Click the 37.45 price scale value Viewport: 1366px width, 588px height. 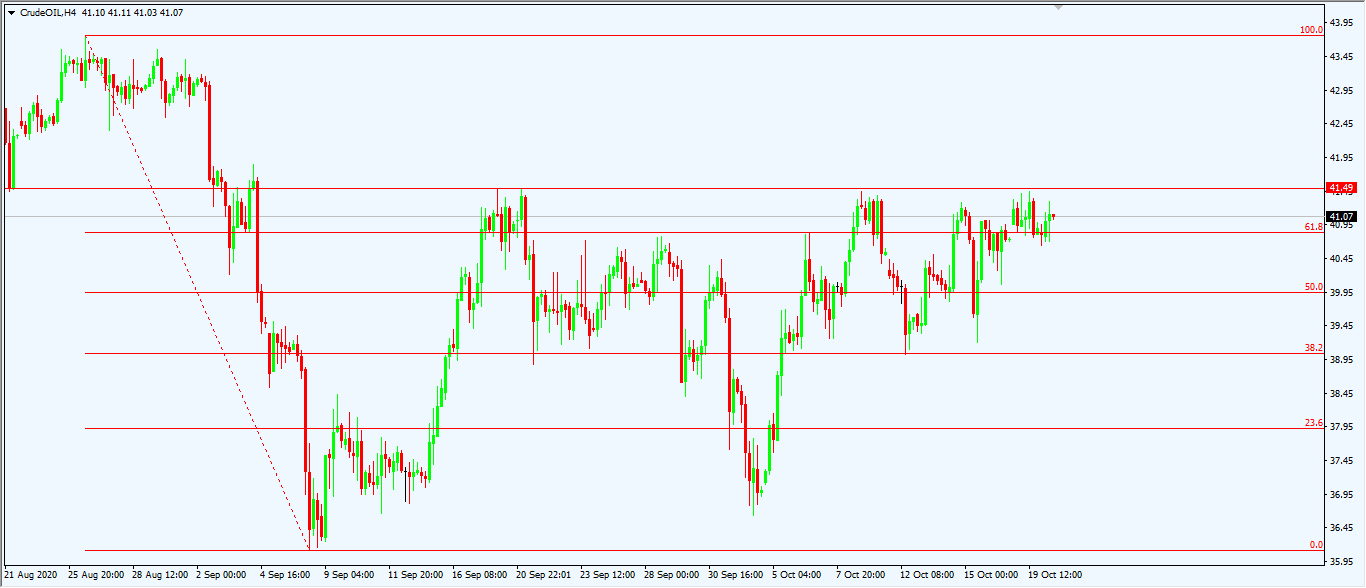[1342, 461]
